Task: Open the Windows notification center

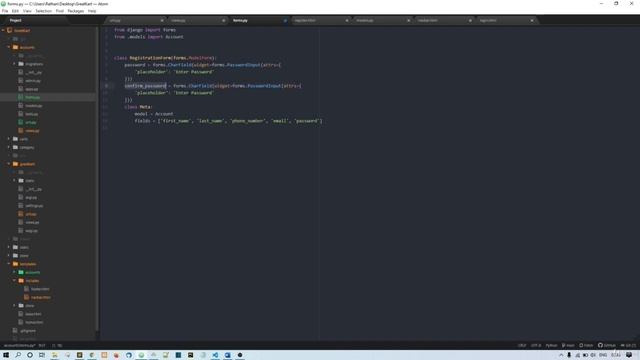Action: (629, 355)
